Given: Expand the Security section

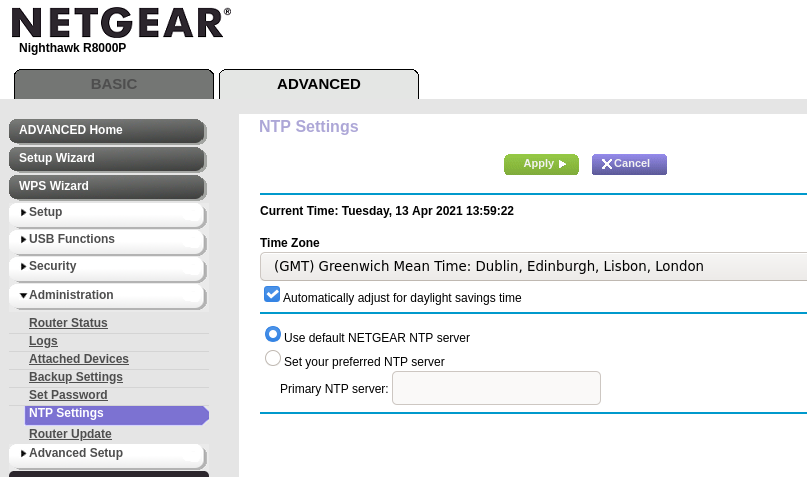Looking at the screenshot, I should tap(107, 268).
